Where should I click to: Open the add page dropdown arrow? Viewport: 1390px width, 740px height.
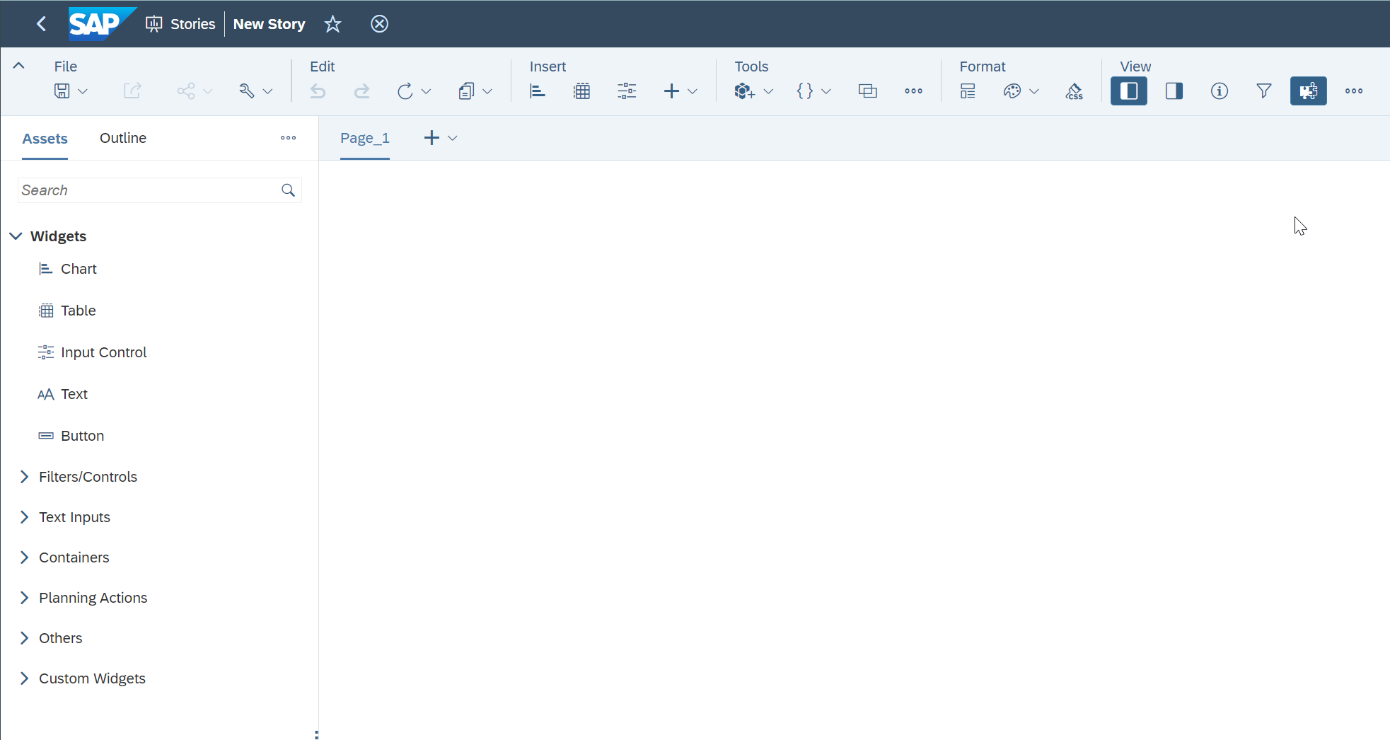pos(453,138)
